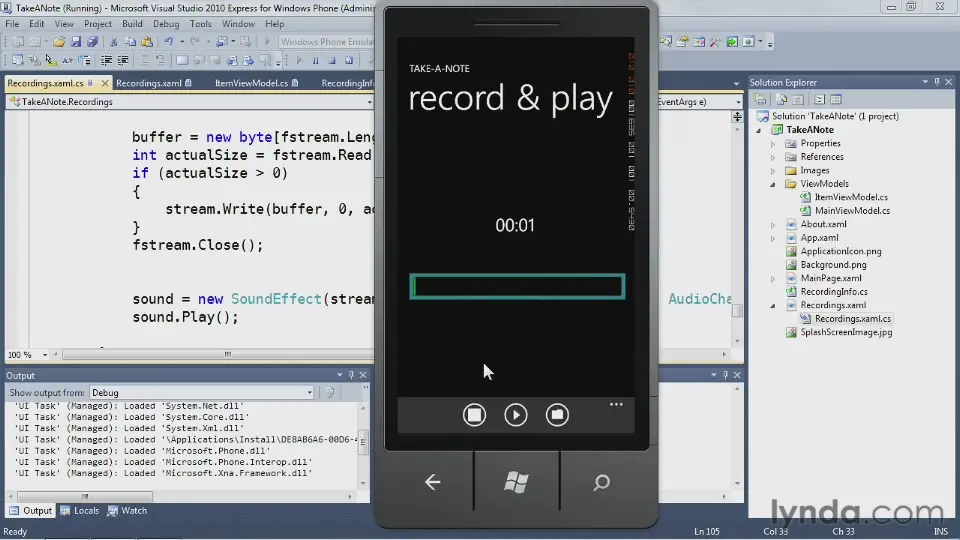The image size is (960, 540).
Task: Open the 100 % zoom level dropdown
Action: click(x=45, y=354)
